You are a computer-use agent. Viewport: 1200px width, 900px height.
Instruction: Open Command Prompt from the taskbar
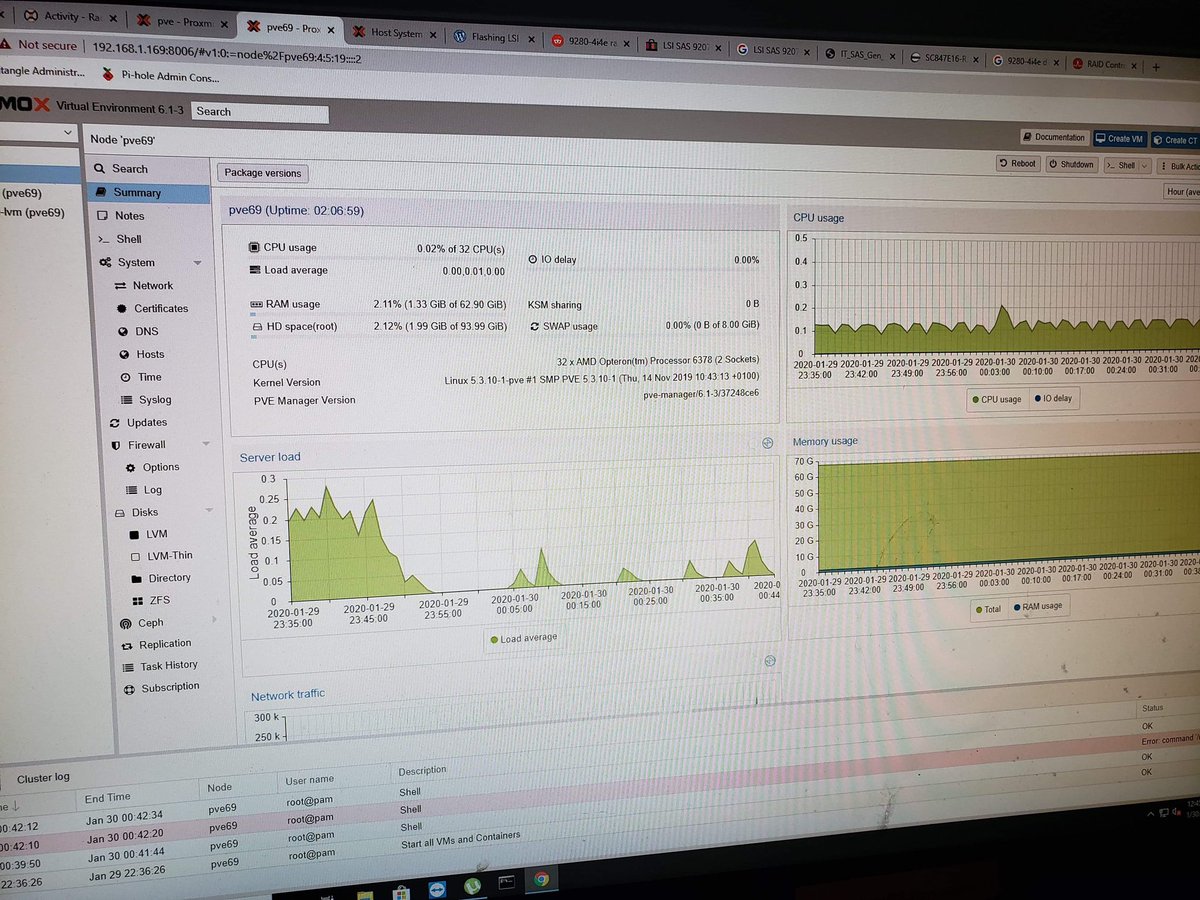pos(507,883)
